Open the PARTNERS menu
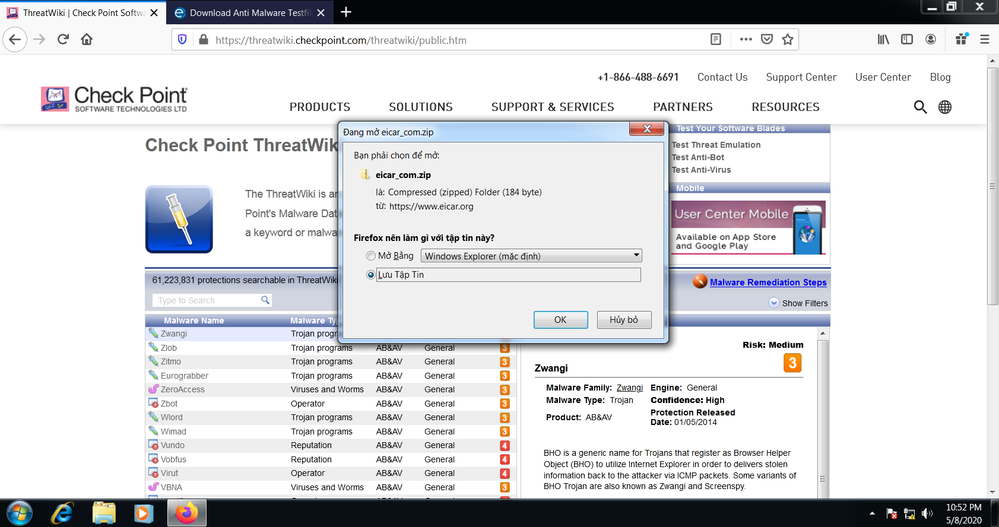999x527 pixels. [682, 107]
